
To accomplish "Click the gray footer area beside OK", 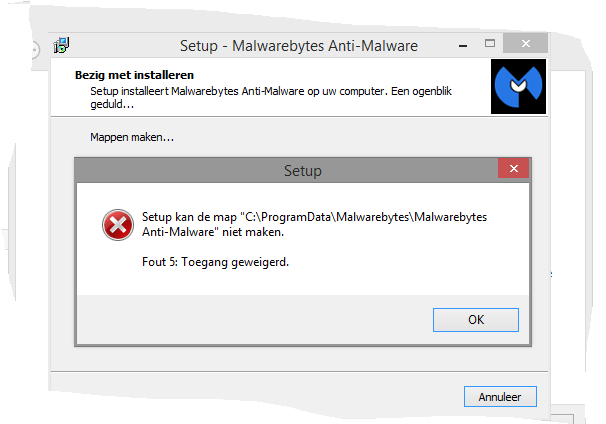I will 255,320.
